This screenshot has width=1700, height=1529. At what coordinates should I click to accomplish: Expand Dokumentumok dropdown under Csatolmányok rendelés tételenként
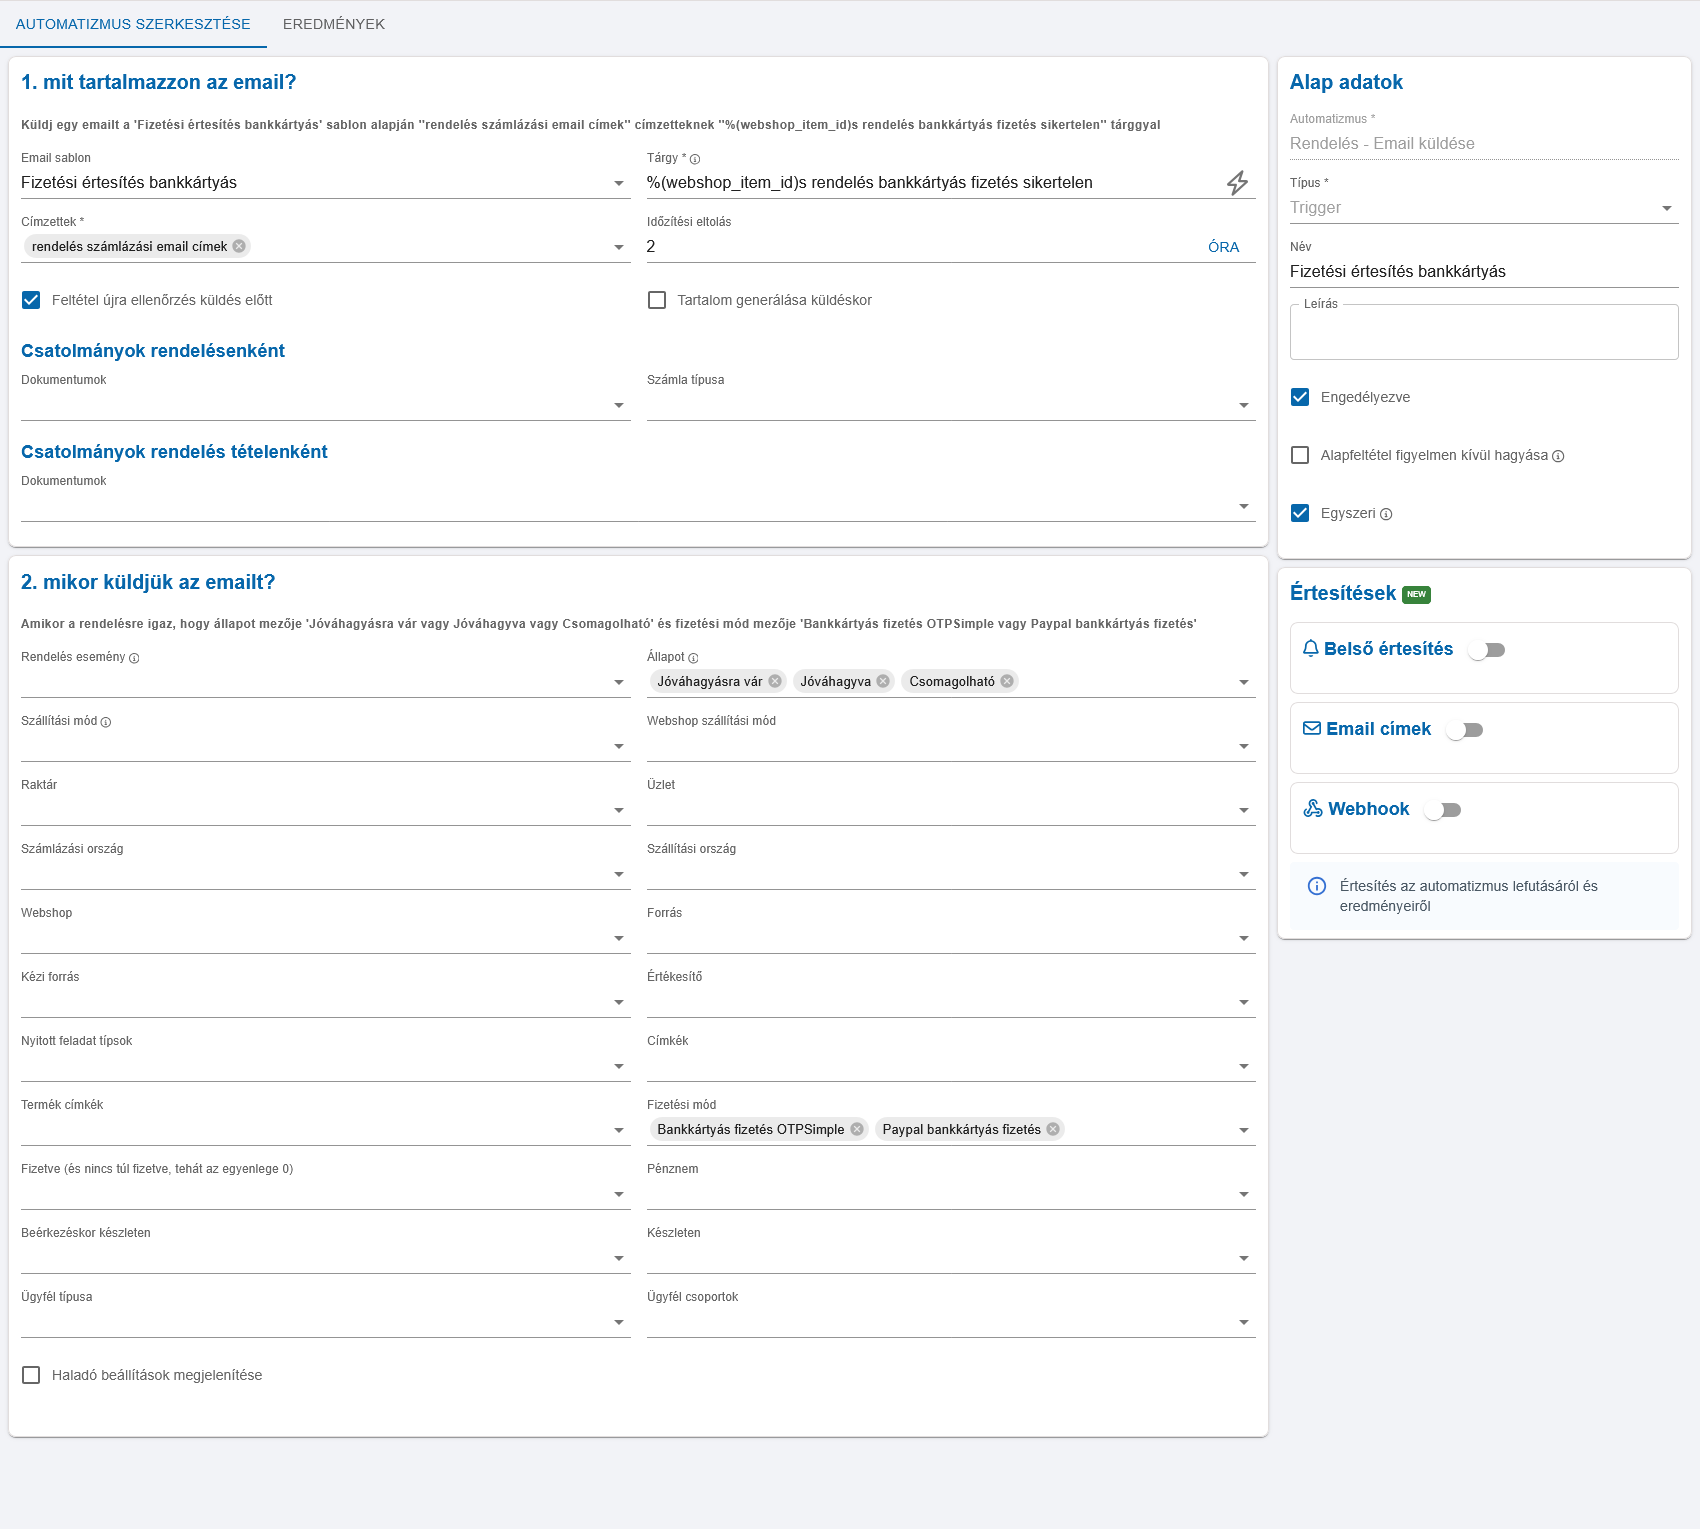[638, 506]
